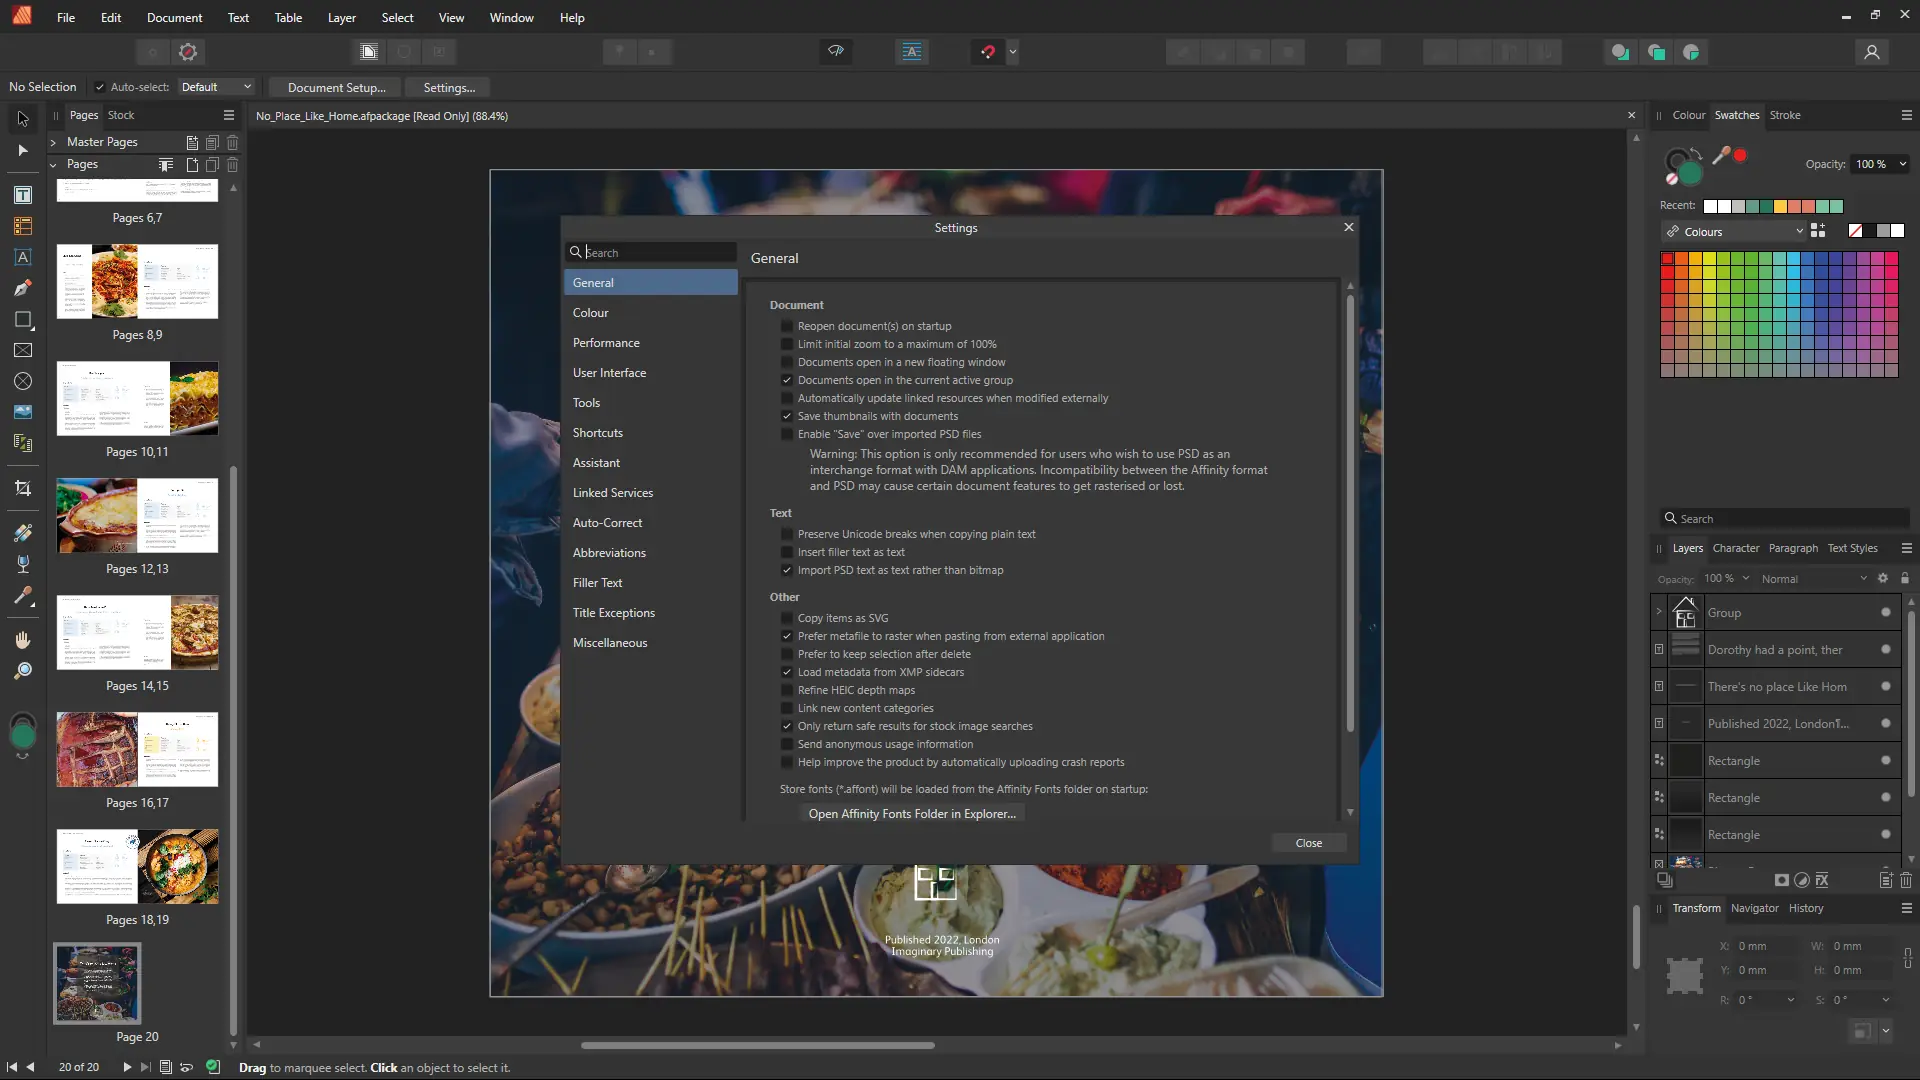Click Open Affinity Fonts Folder in Explorer
This screenshot has height=1080, width=1920.
[x=911, y=814]
